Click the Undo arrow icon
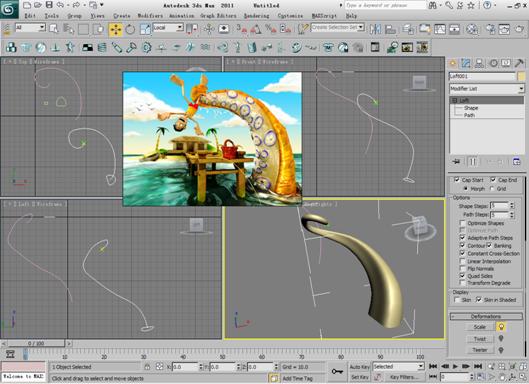 [x=60, y=5]
